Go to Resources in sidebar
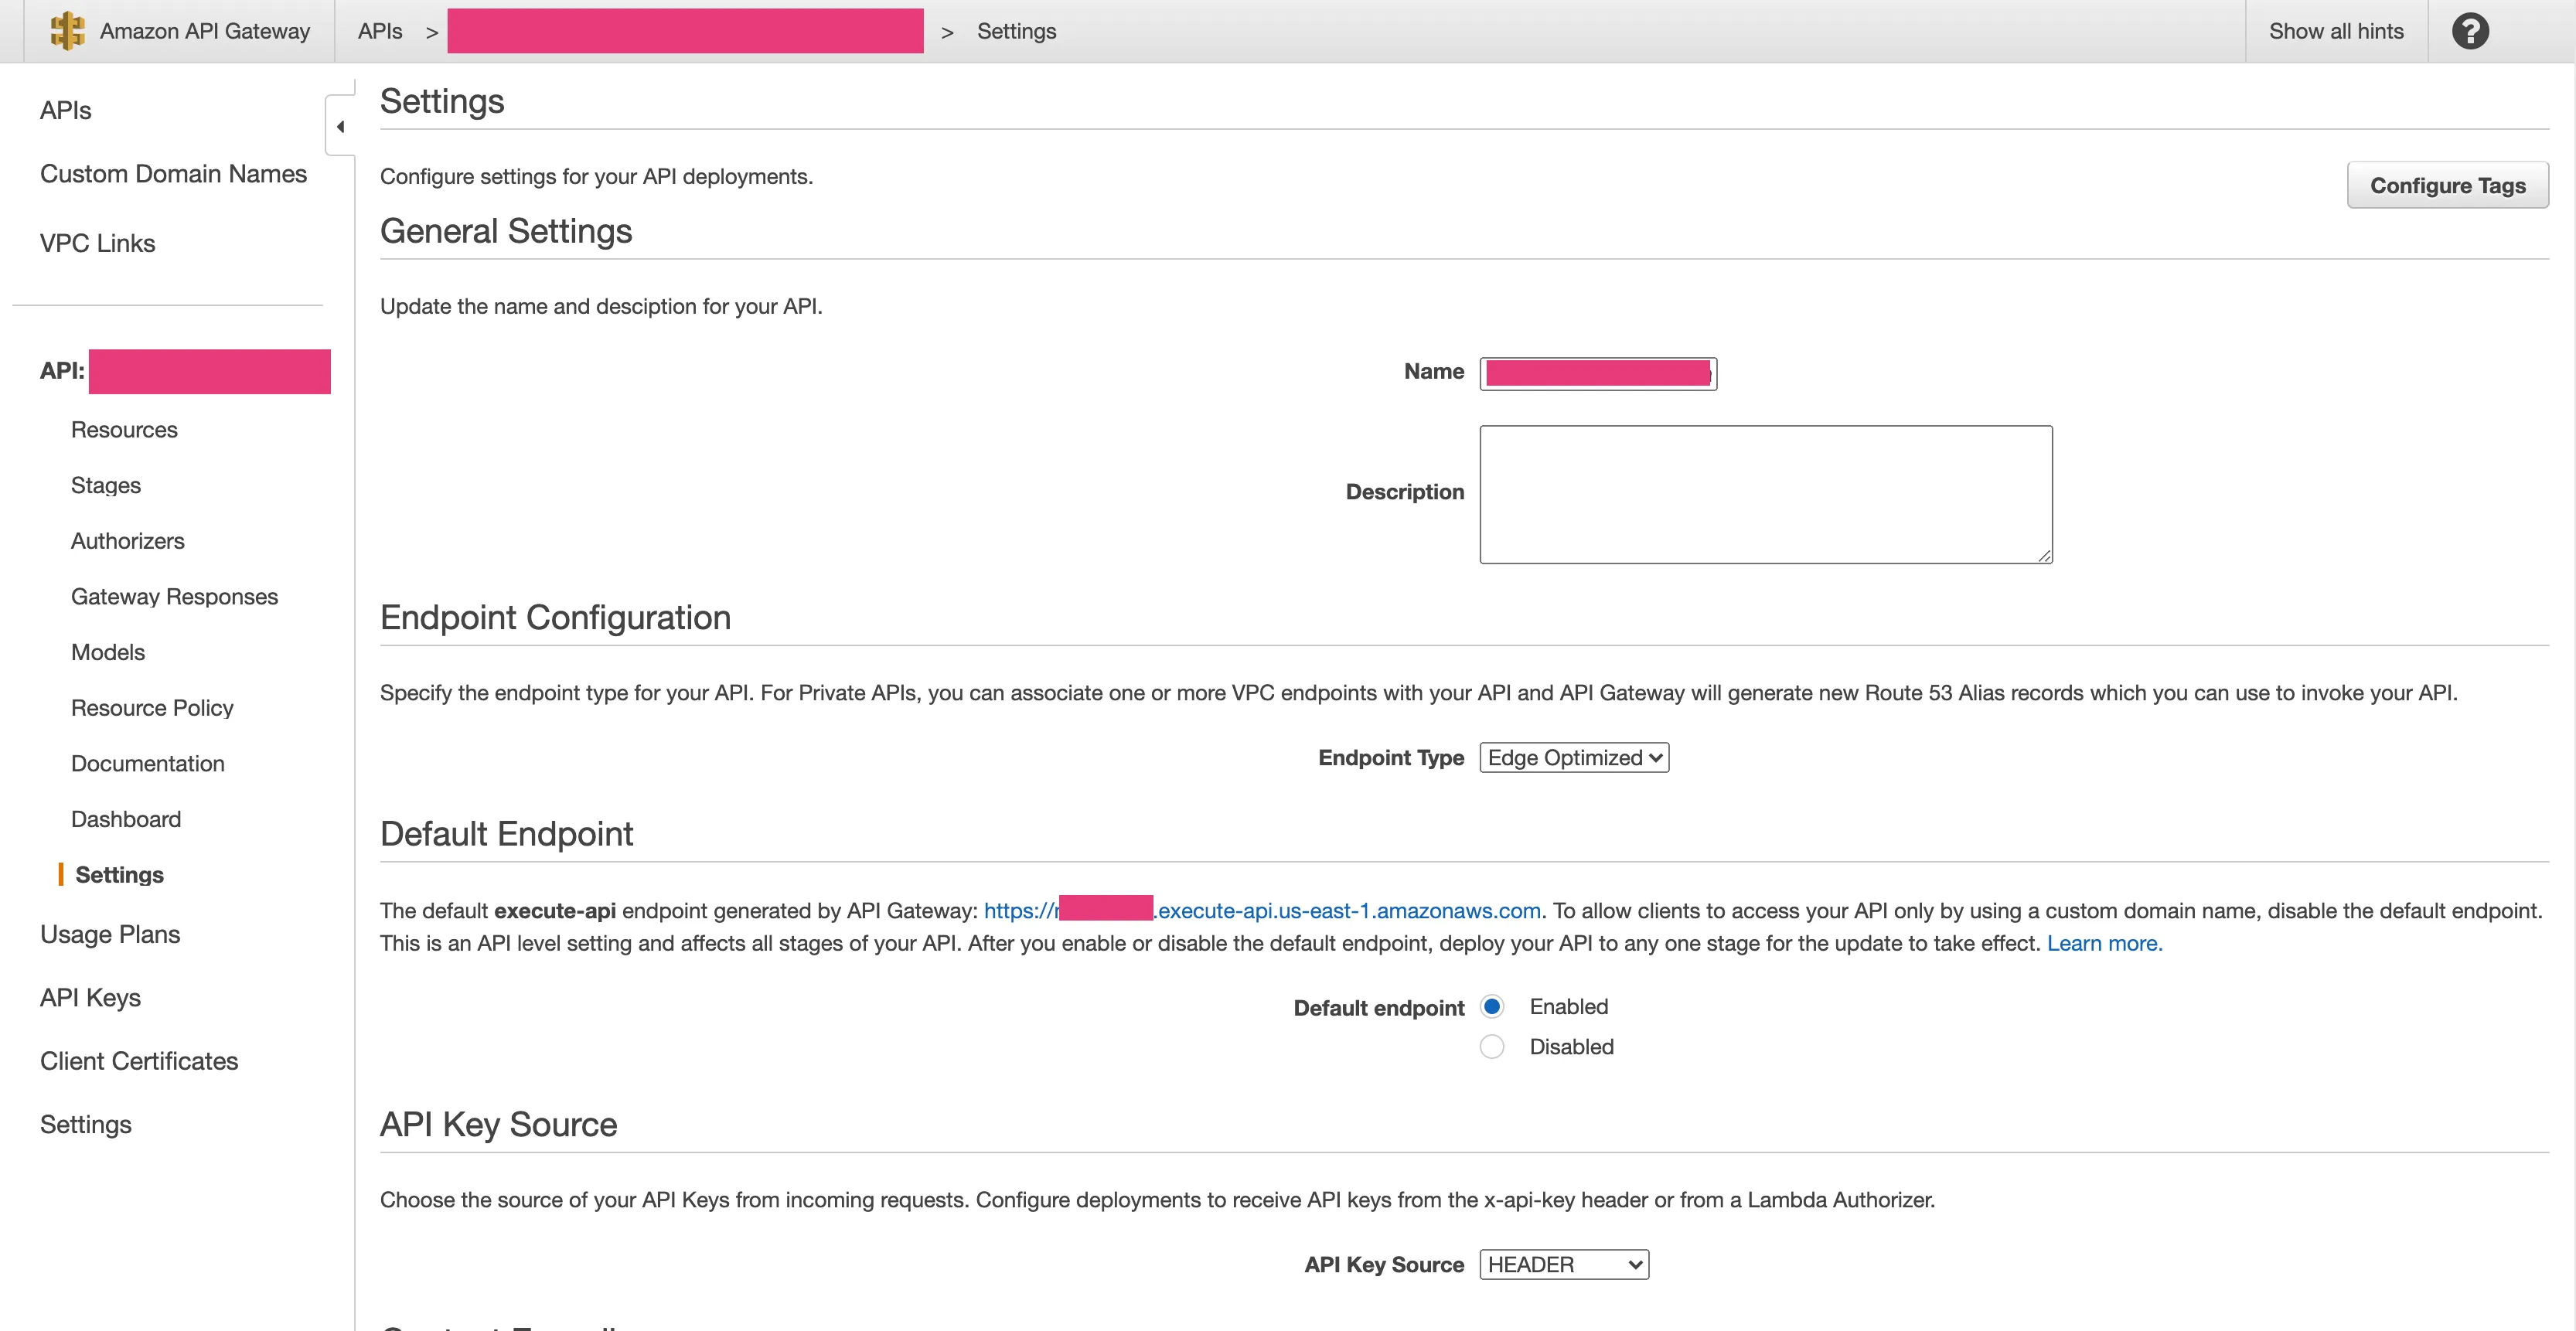Screen dimensions: 2576x1331 (x=124, y=430)
